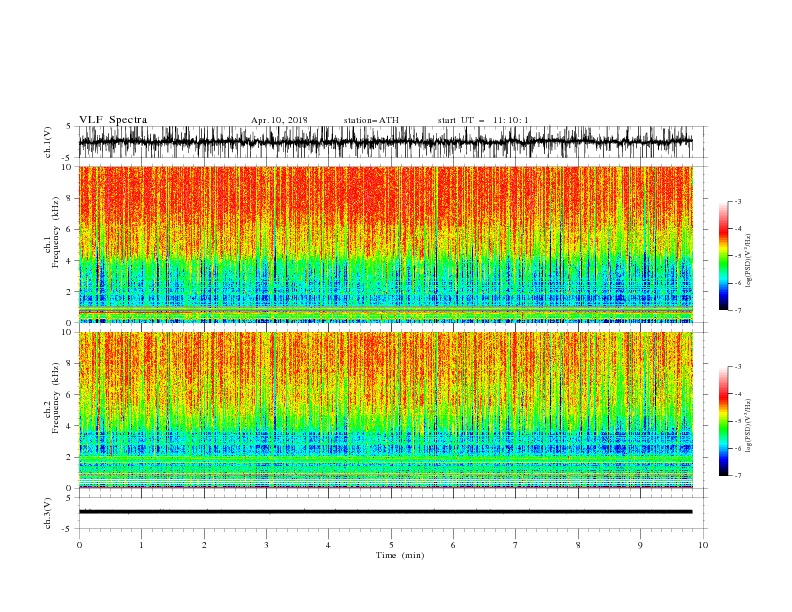This screenshot has height=612, width=792.
Task: Click the '4' tick on the time axis
Action: point(328,545)
